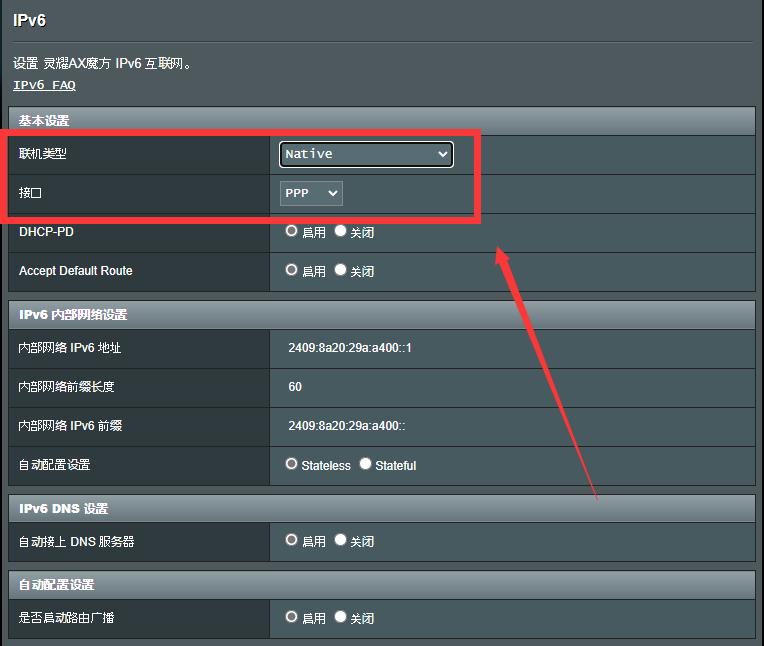Click the 基本设置 section header

tap(44, 121)
